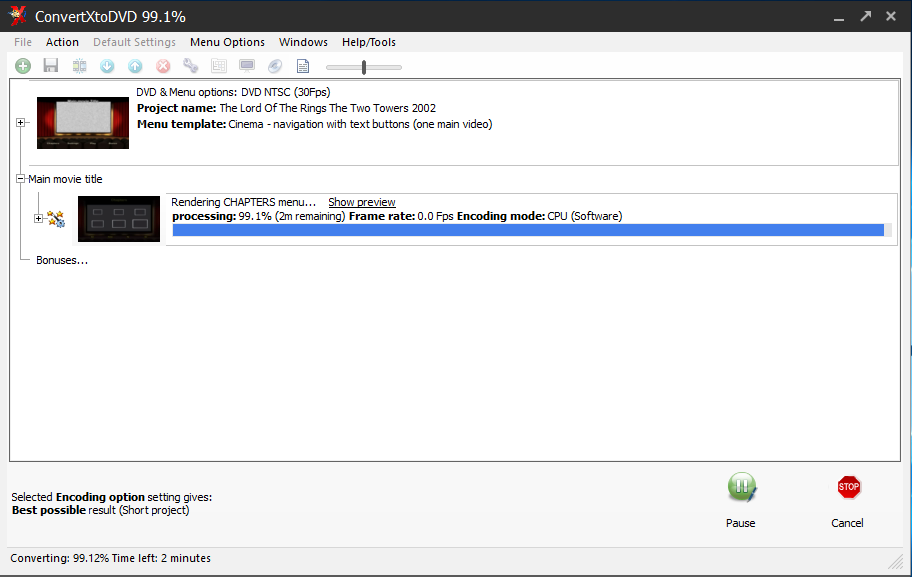Open the Help/Tools menu

[369, 42]
